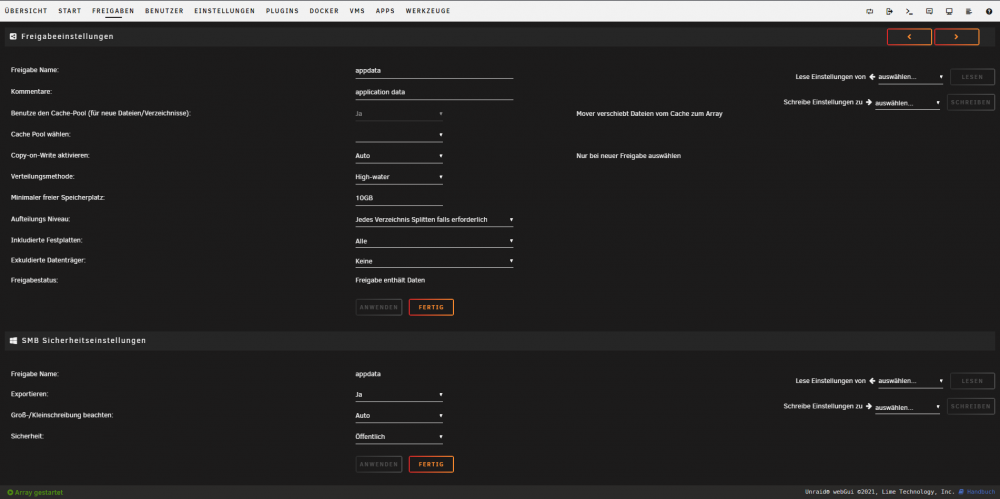This screenshot has height=499, width=1000.
Task: Click the logout icon in top bar
Action: 889,11
